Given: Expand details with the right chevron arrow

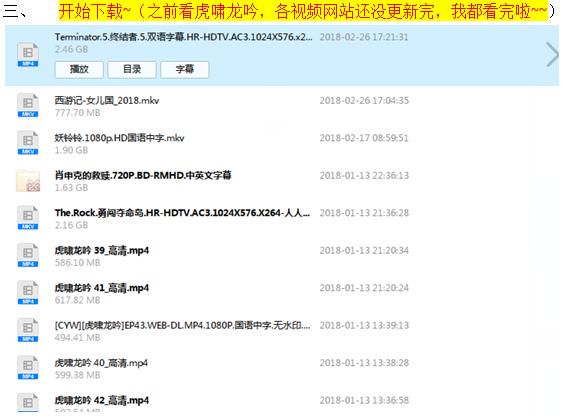Looking at the screenshot, I should 552,55.
